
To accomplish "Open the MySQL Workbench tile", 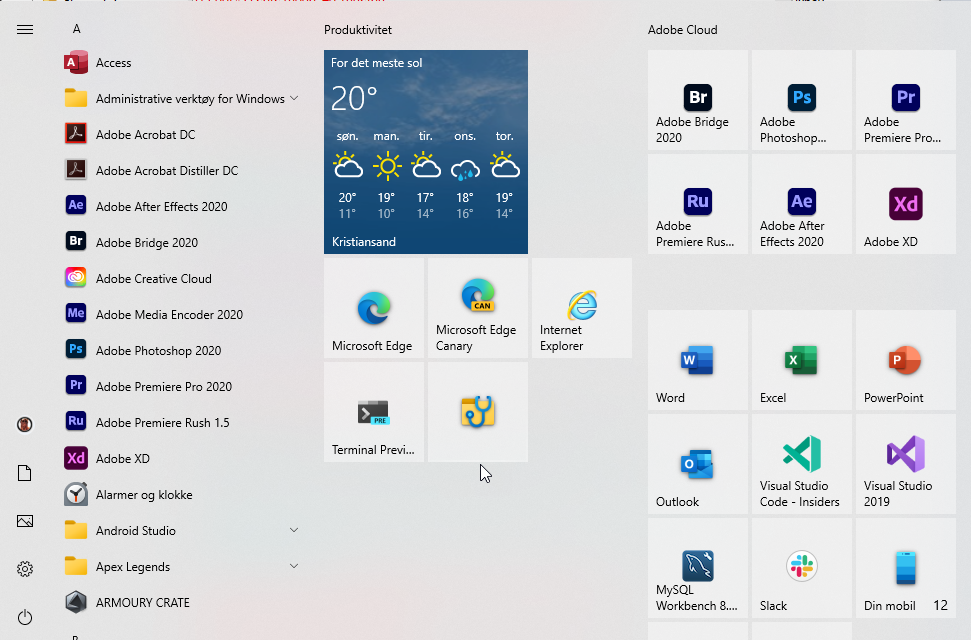I will point(698,568).
